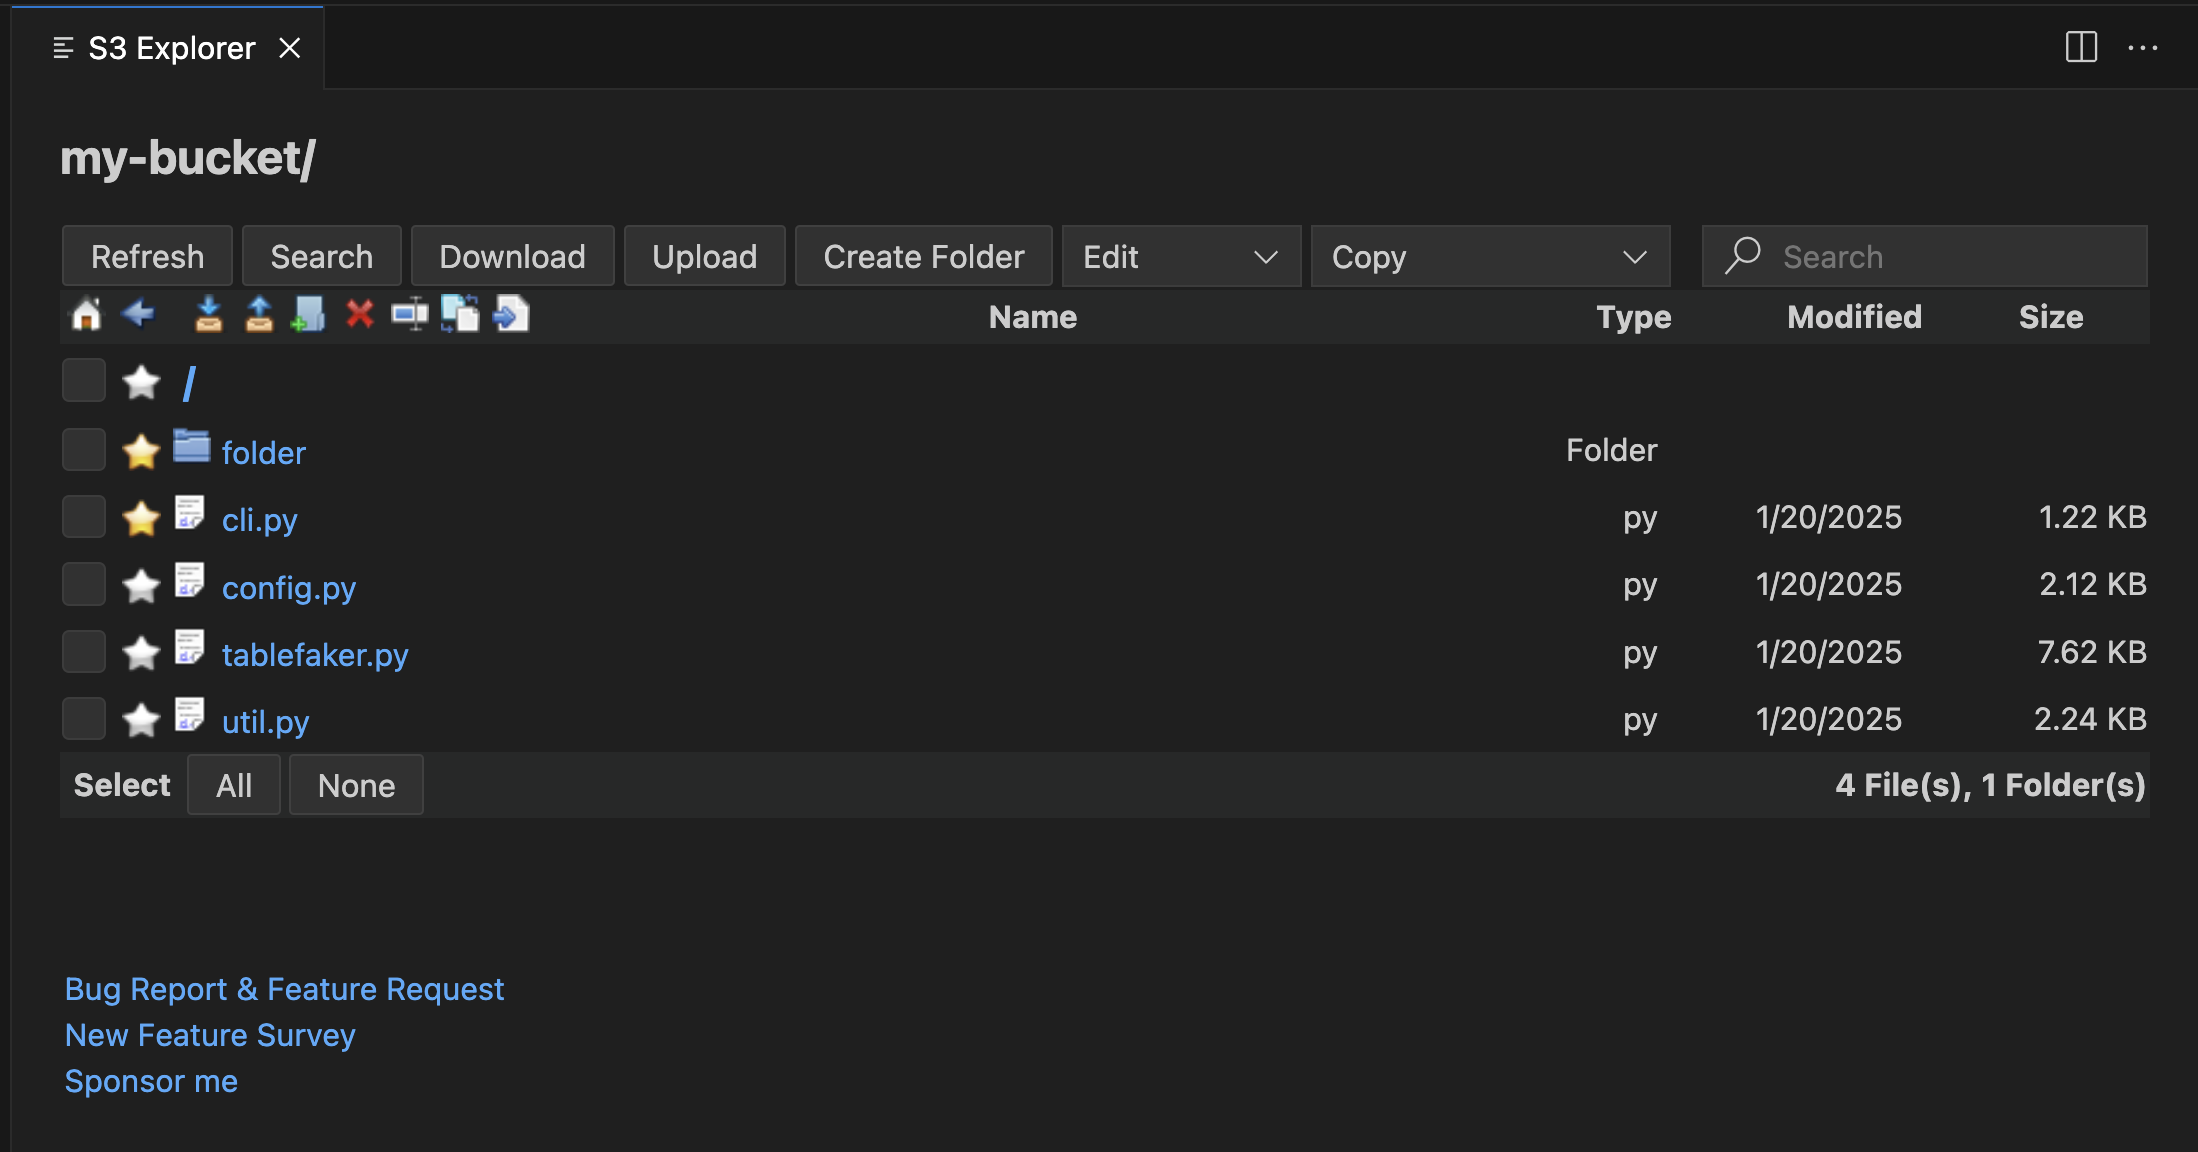Click the copy files icon
Screen dimensions: 2198x1152
[x=461, y=314]
